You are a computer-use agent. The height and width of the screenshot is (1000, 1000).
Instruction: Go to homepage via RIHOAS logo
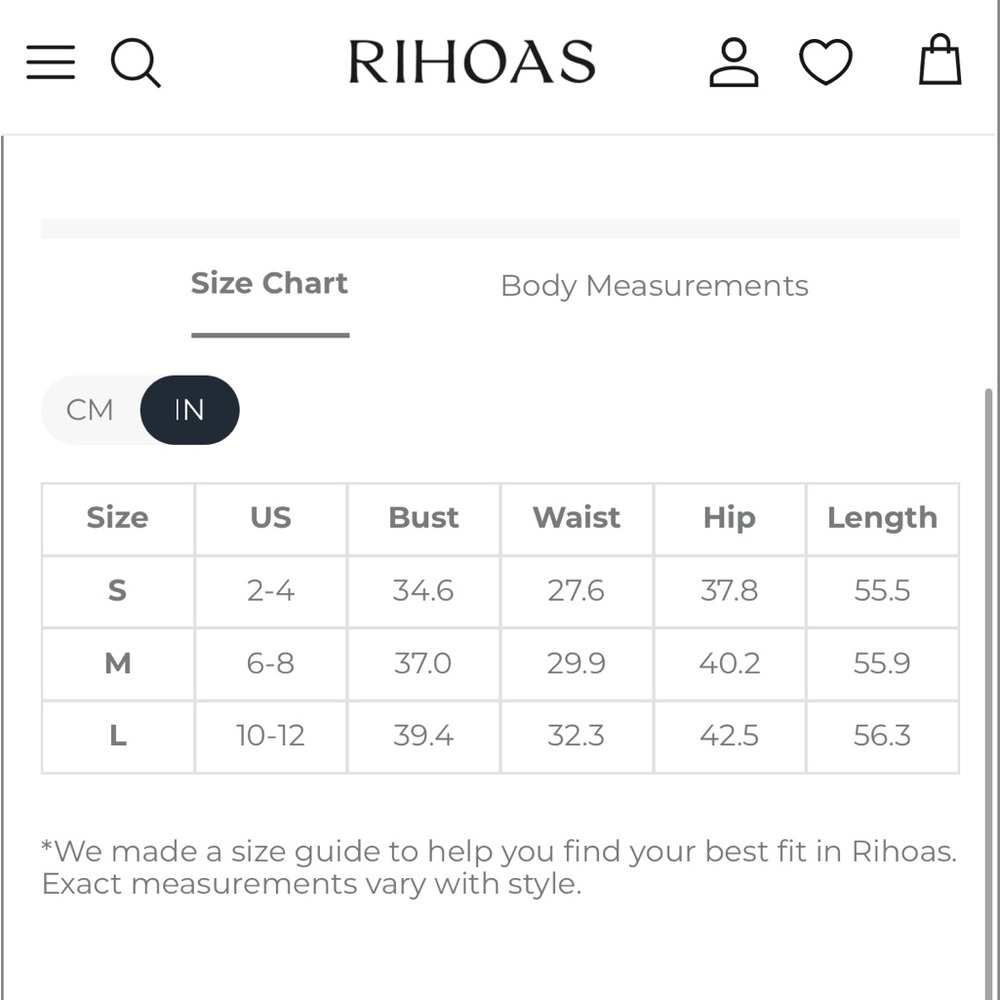472,62
